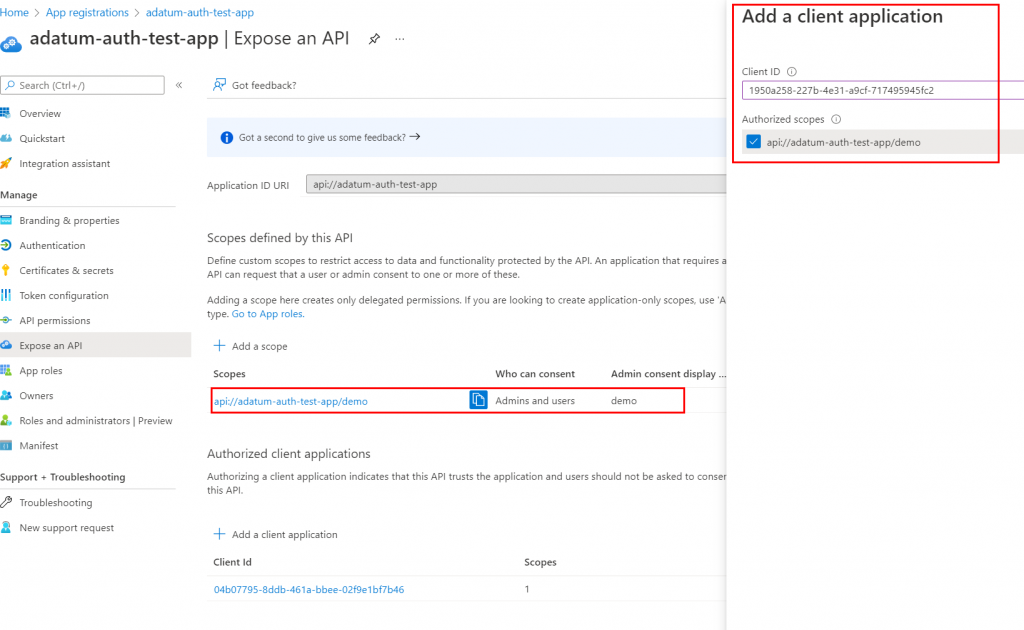The height and width of the screenshot is (630, 1024).
Task: Click the info icon in the feedback banner
Action: point(227,137)
